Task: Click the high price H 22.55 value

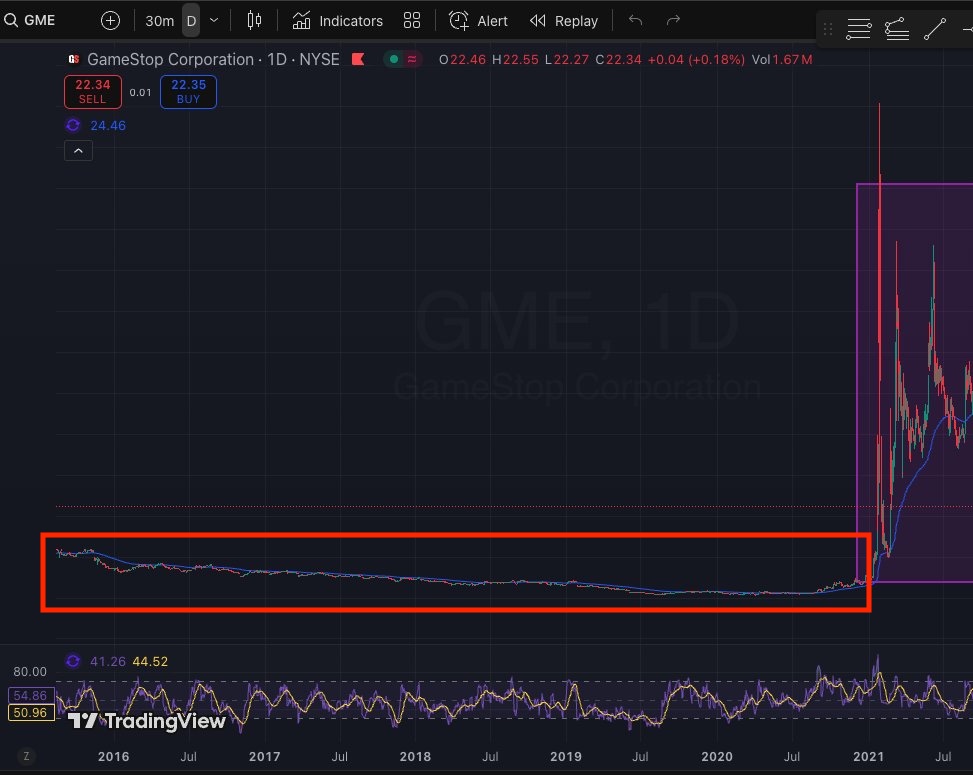Action: click(515, 60)
